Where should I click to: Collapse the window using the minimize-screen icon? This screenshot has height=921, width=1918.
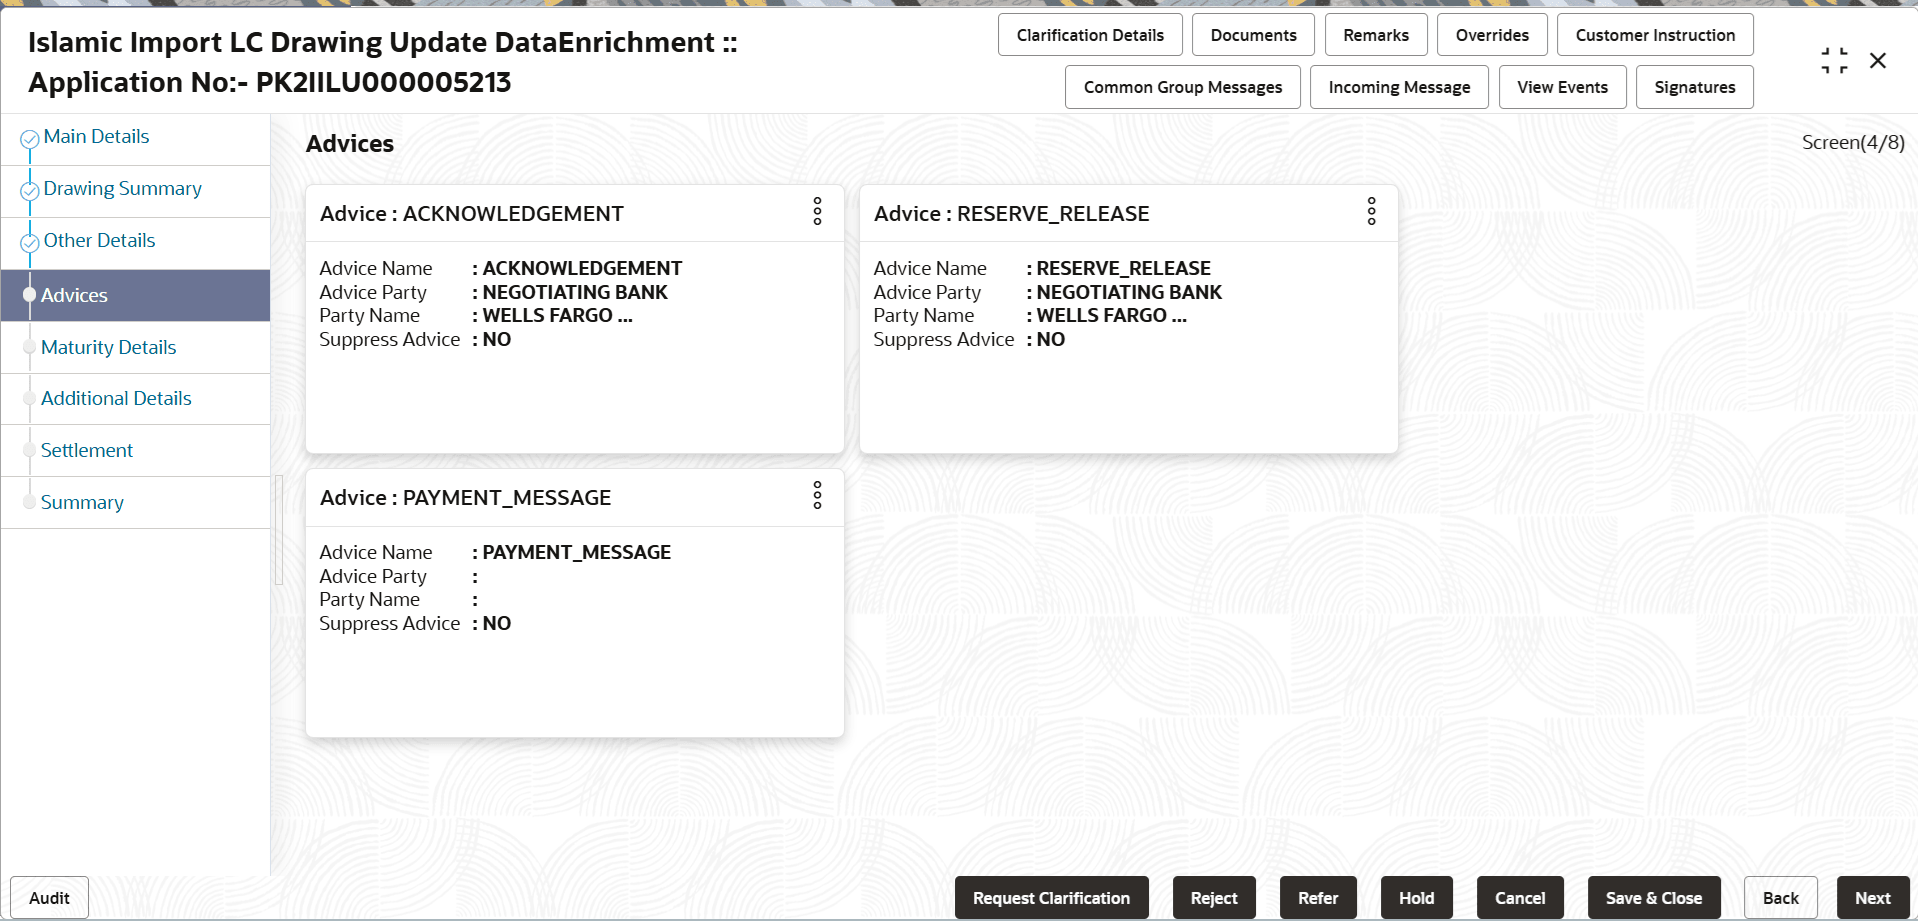[1834, 61]
